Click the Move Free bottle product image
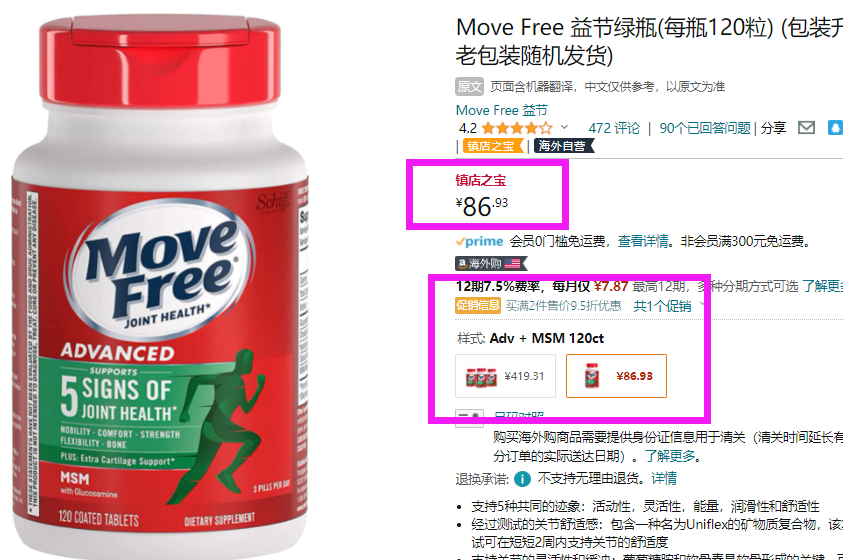 click(160, 287)
